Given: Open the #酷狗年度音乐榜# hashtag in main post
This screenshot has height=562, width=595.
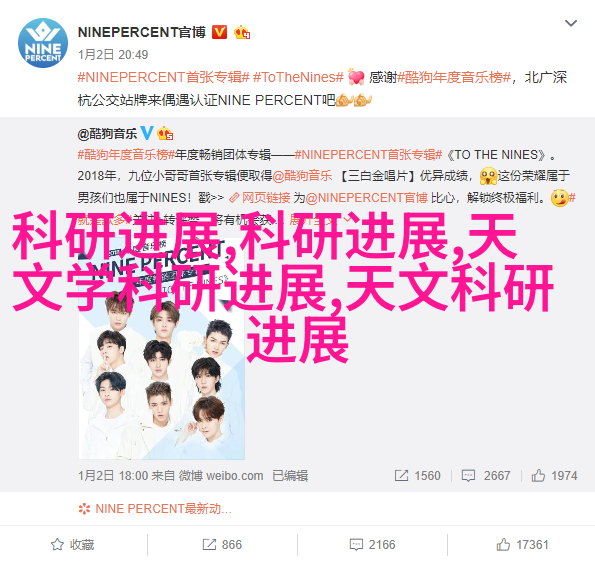Looking at the screenshot, I should tap(454, 77).
